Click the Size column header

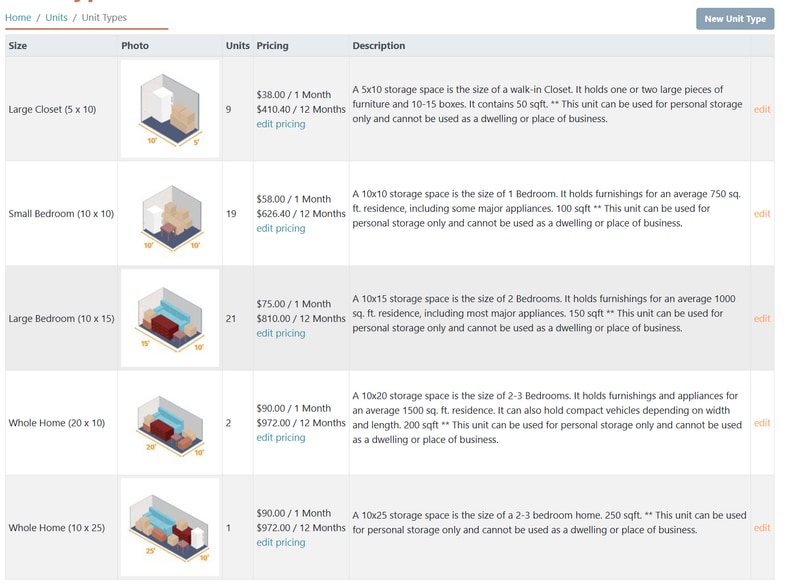(x=18, y=46)
